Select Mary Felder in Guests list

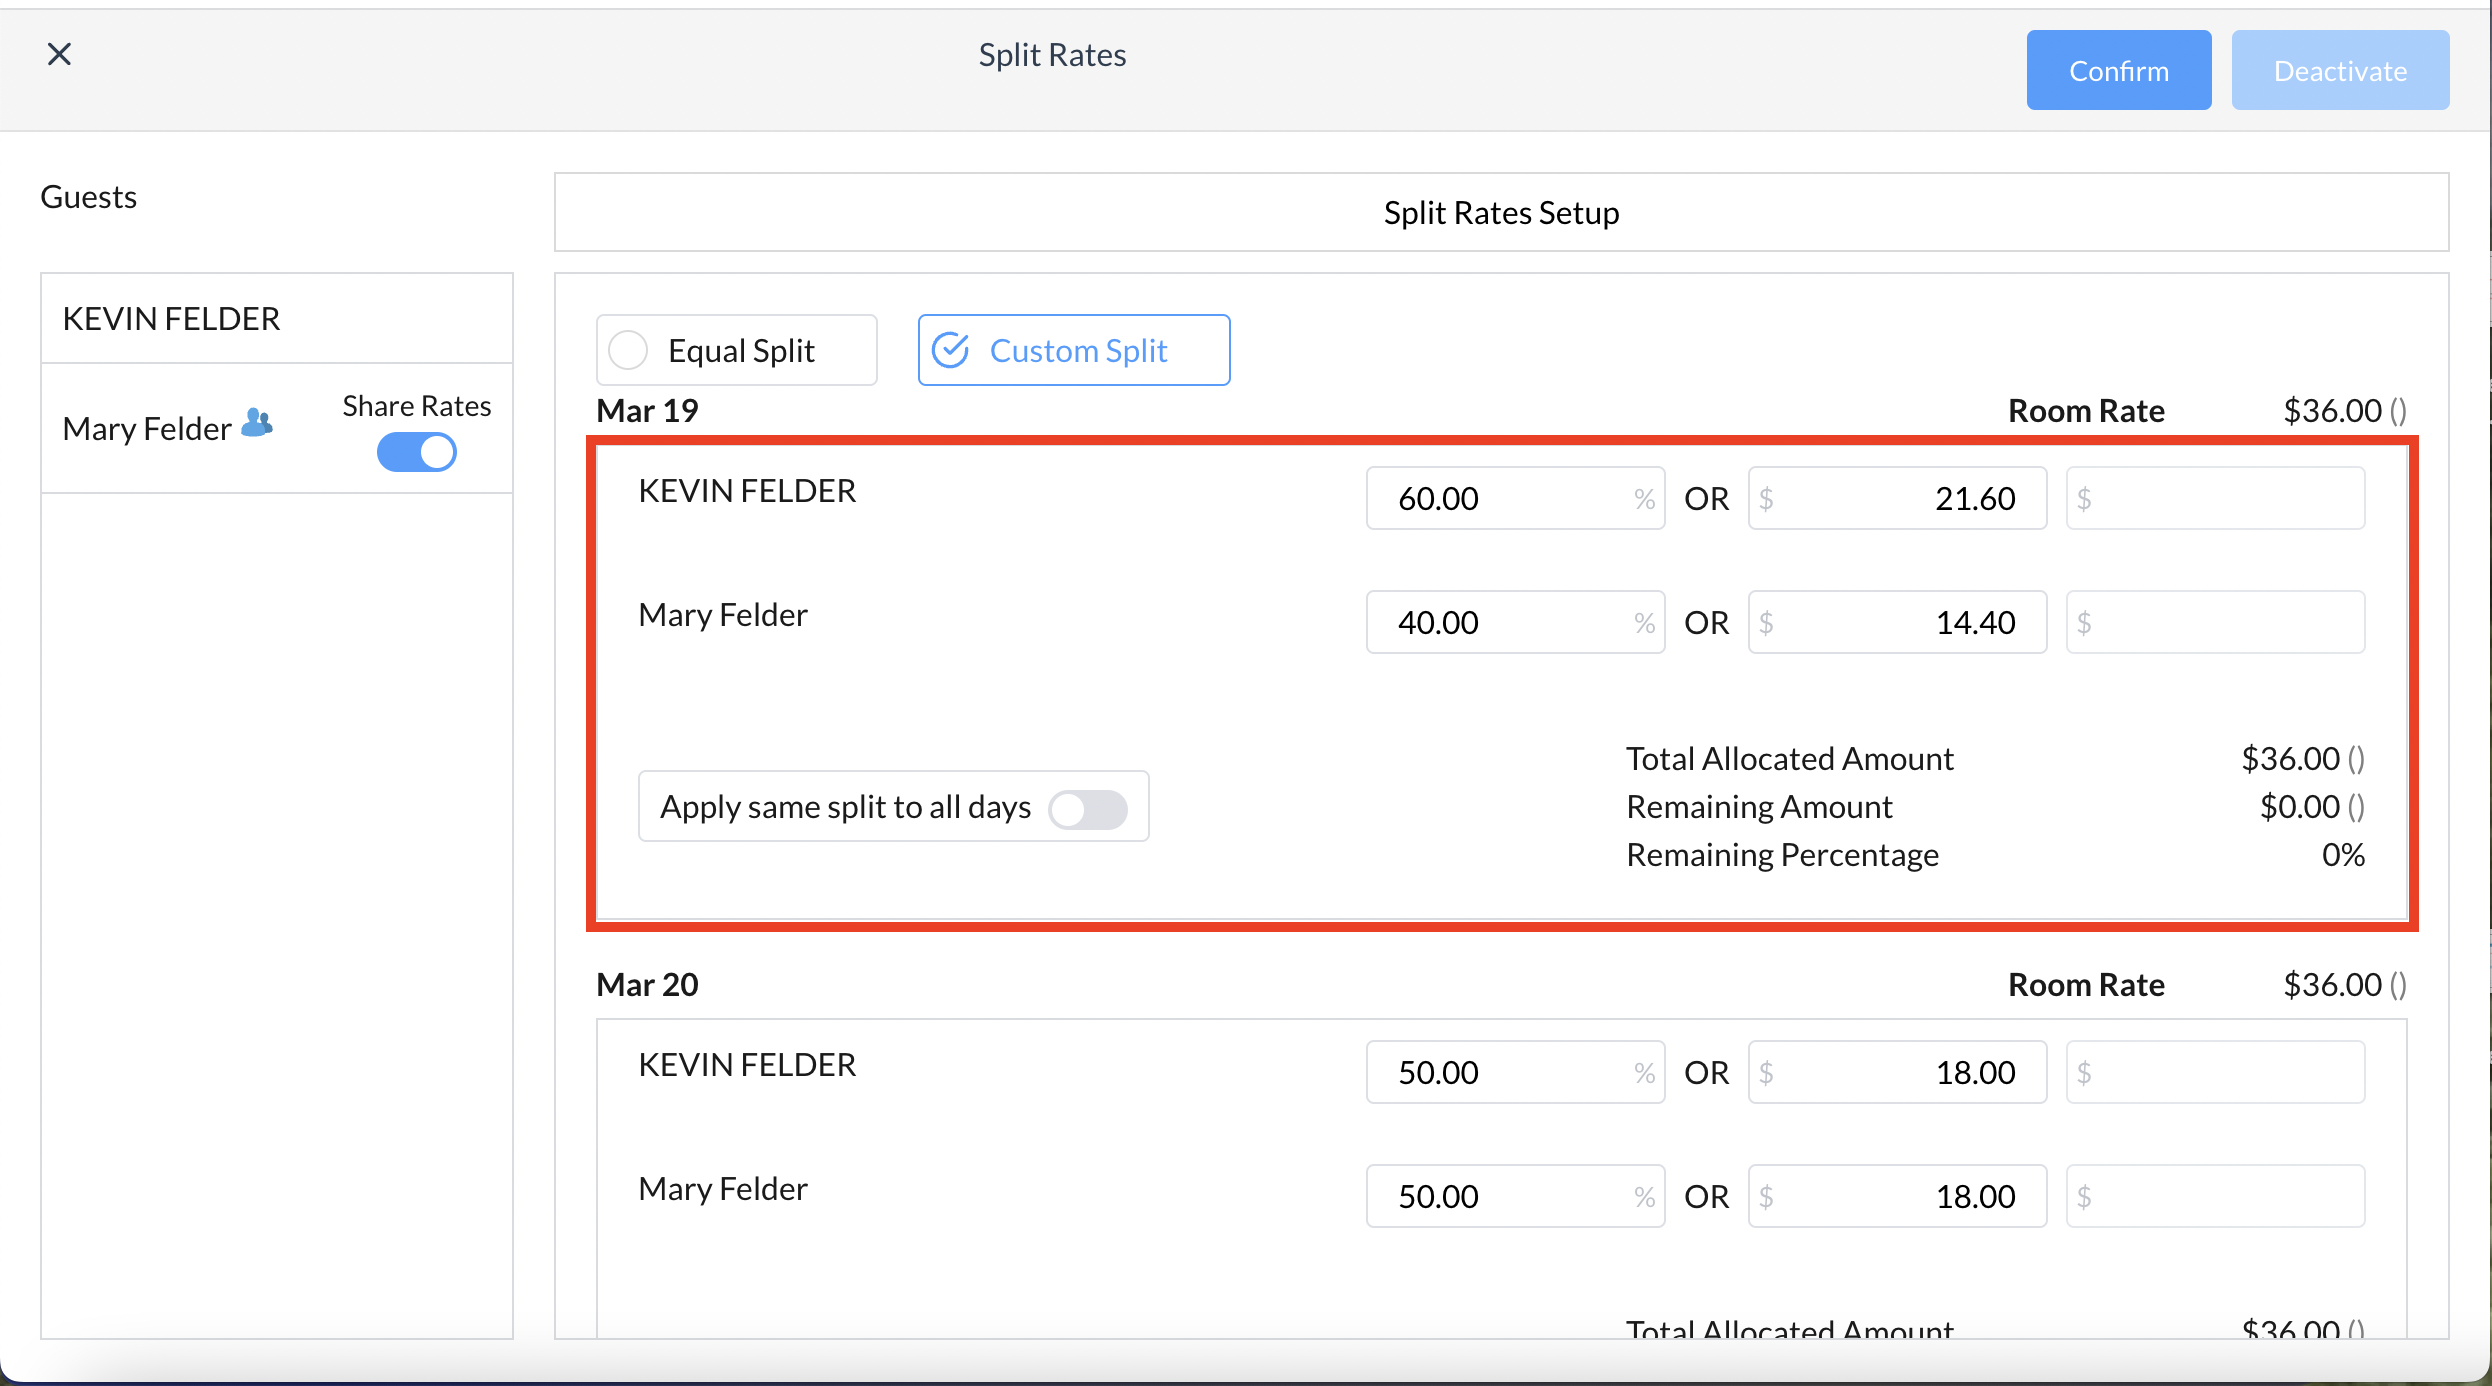pyautogui.click(x=147, y=429)
